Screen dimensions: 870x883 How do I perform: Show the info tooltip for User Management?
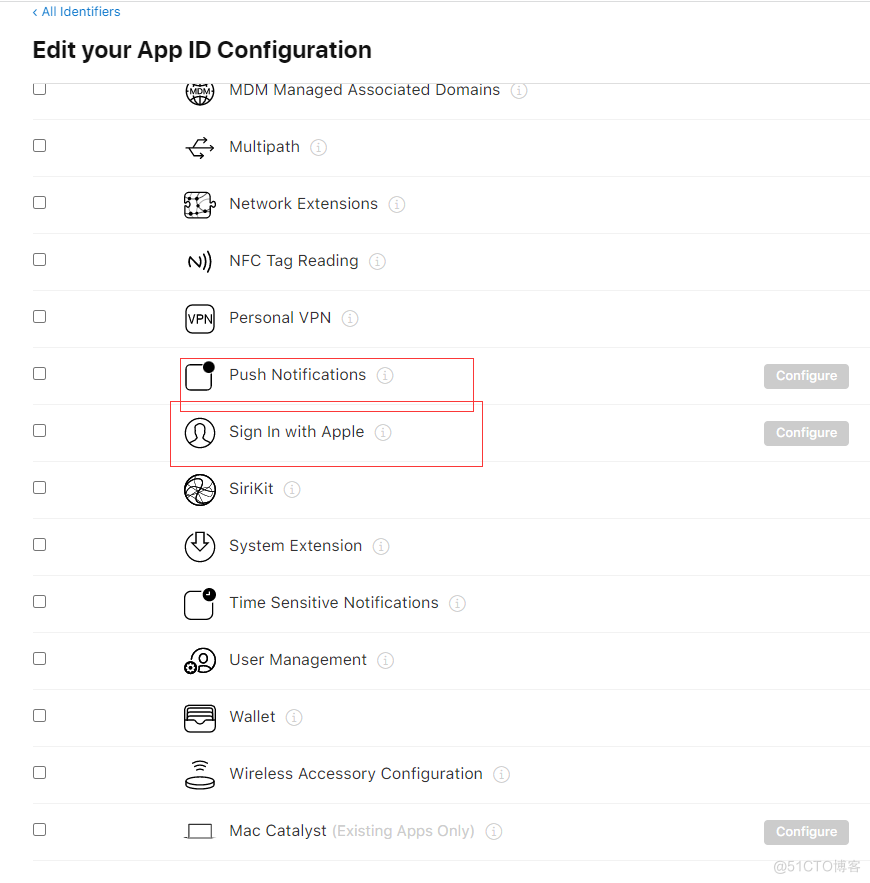point(386,661)
